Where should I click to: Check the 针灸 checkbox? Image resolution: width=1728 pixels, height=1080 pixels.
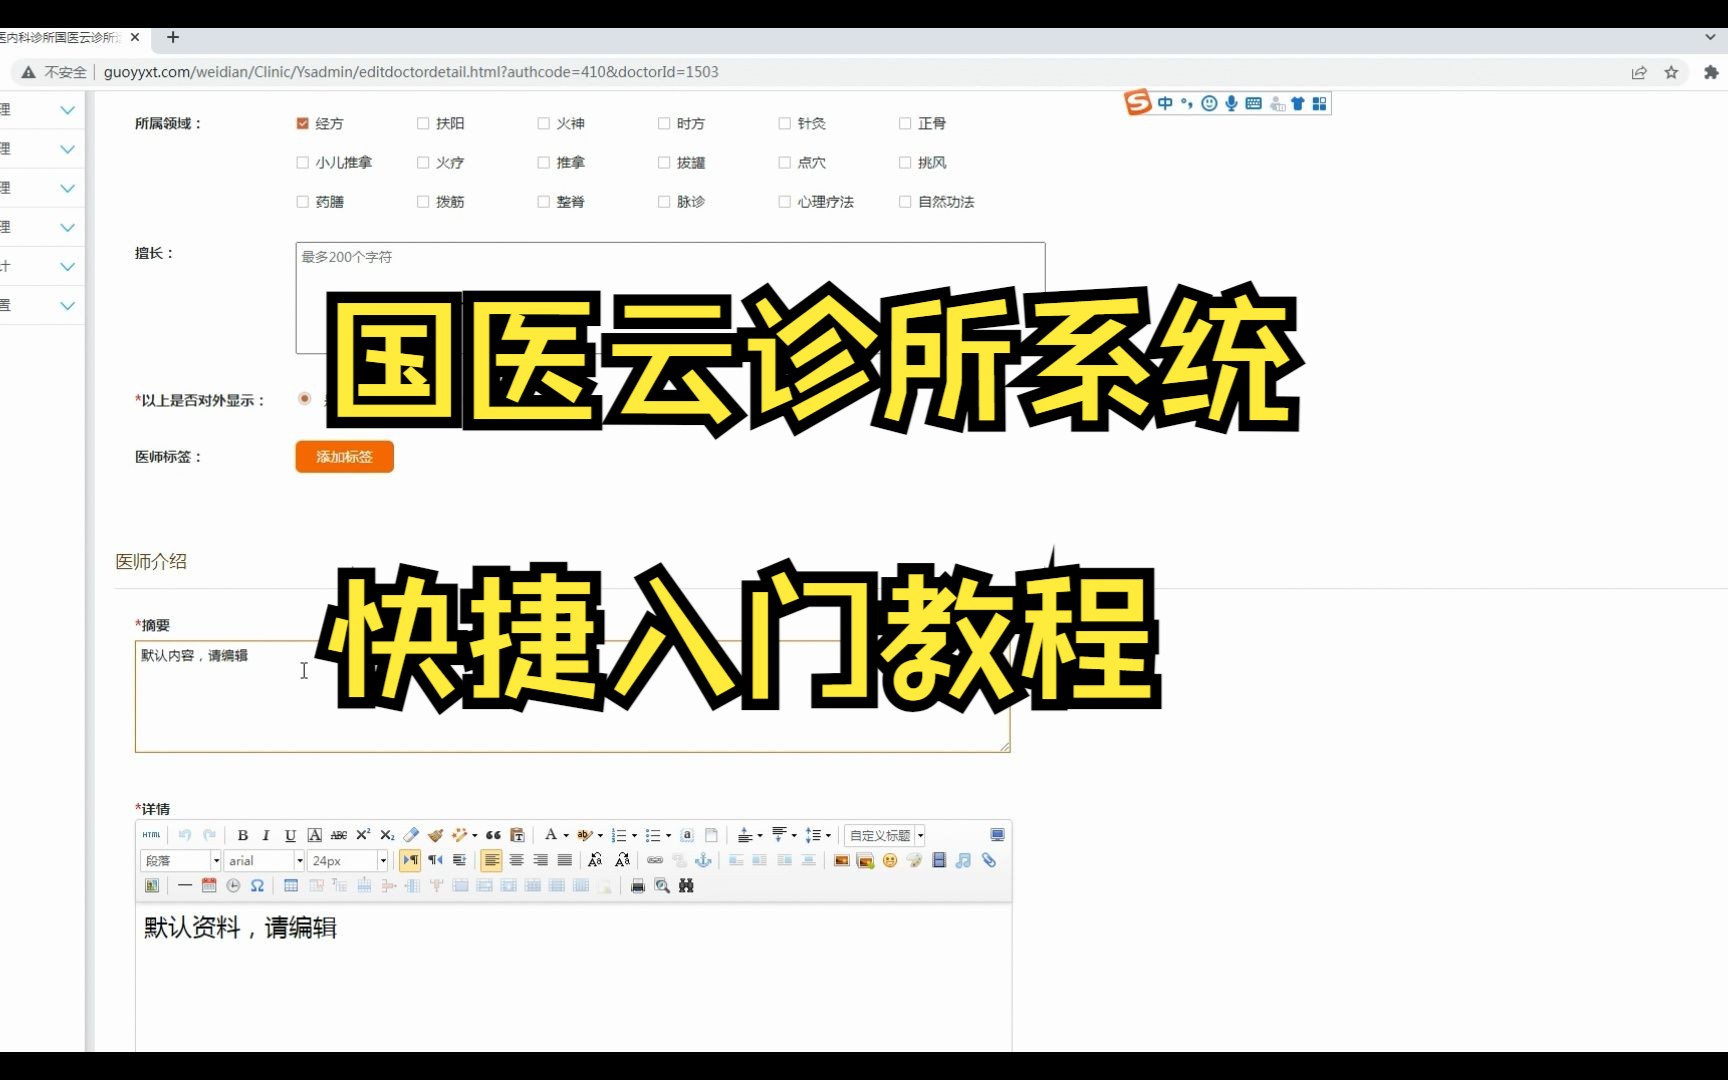785,123
